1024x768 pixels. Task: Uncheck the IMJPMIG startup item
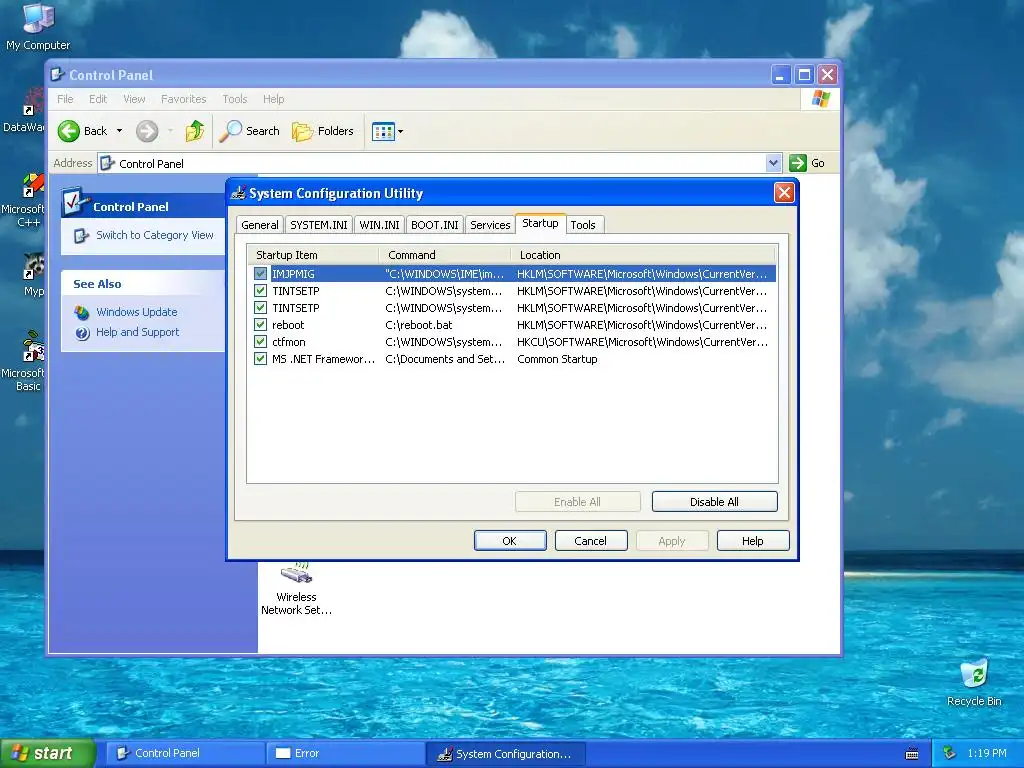pyautogui.click(x=261, y=274)
